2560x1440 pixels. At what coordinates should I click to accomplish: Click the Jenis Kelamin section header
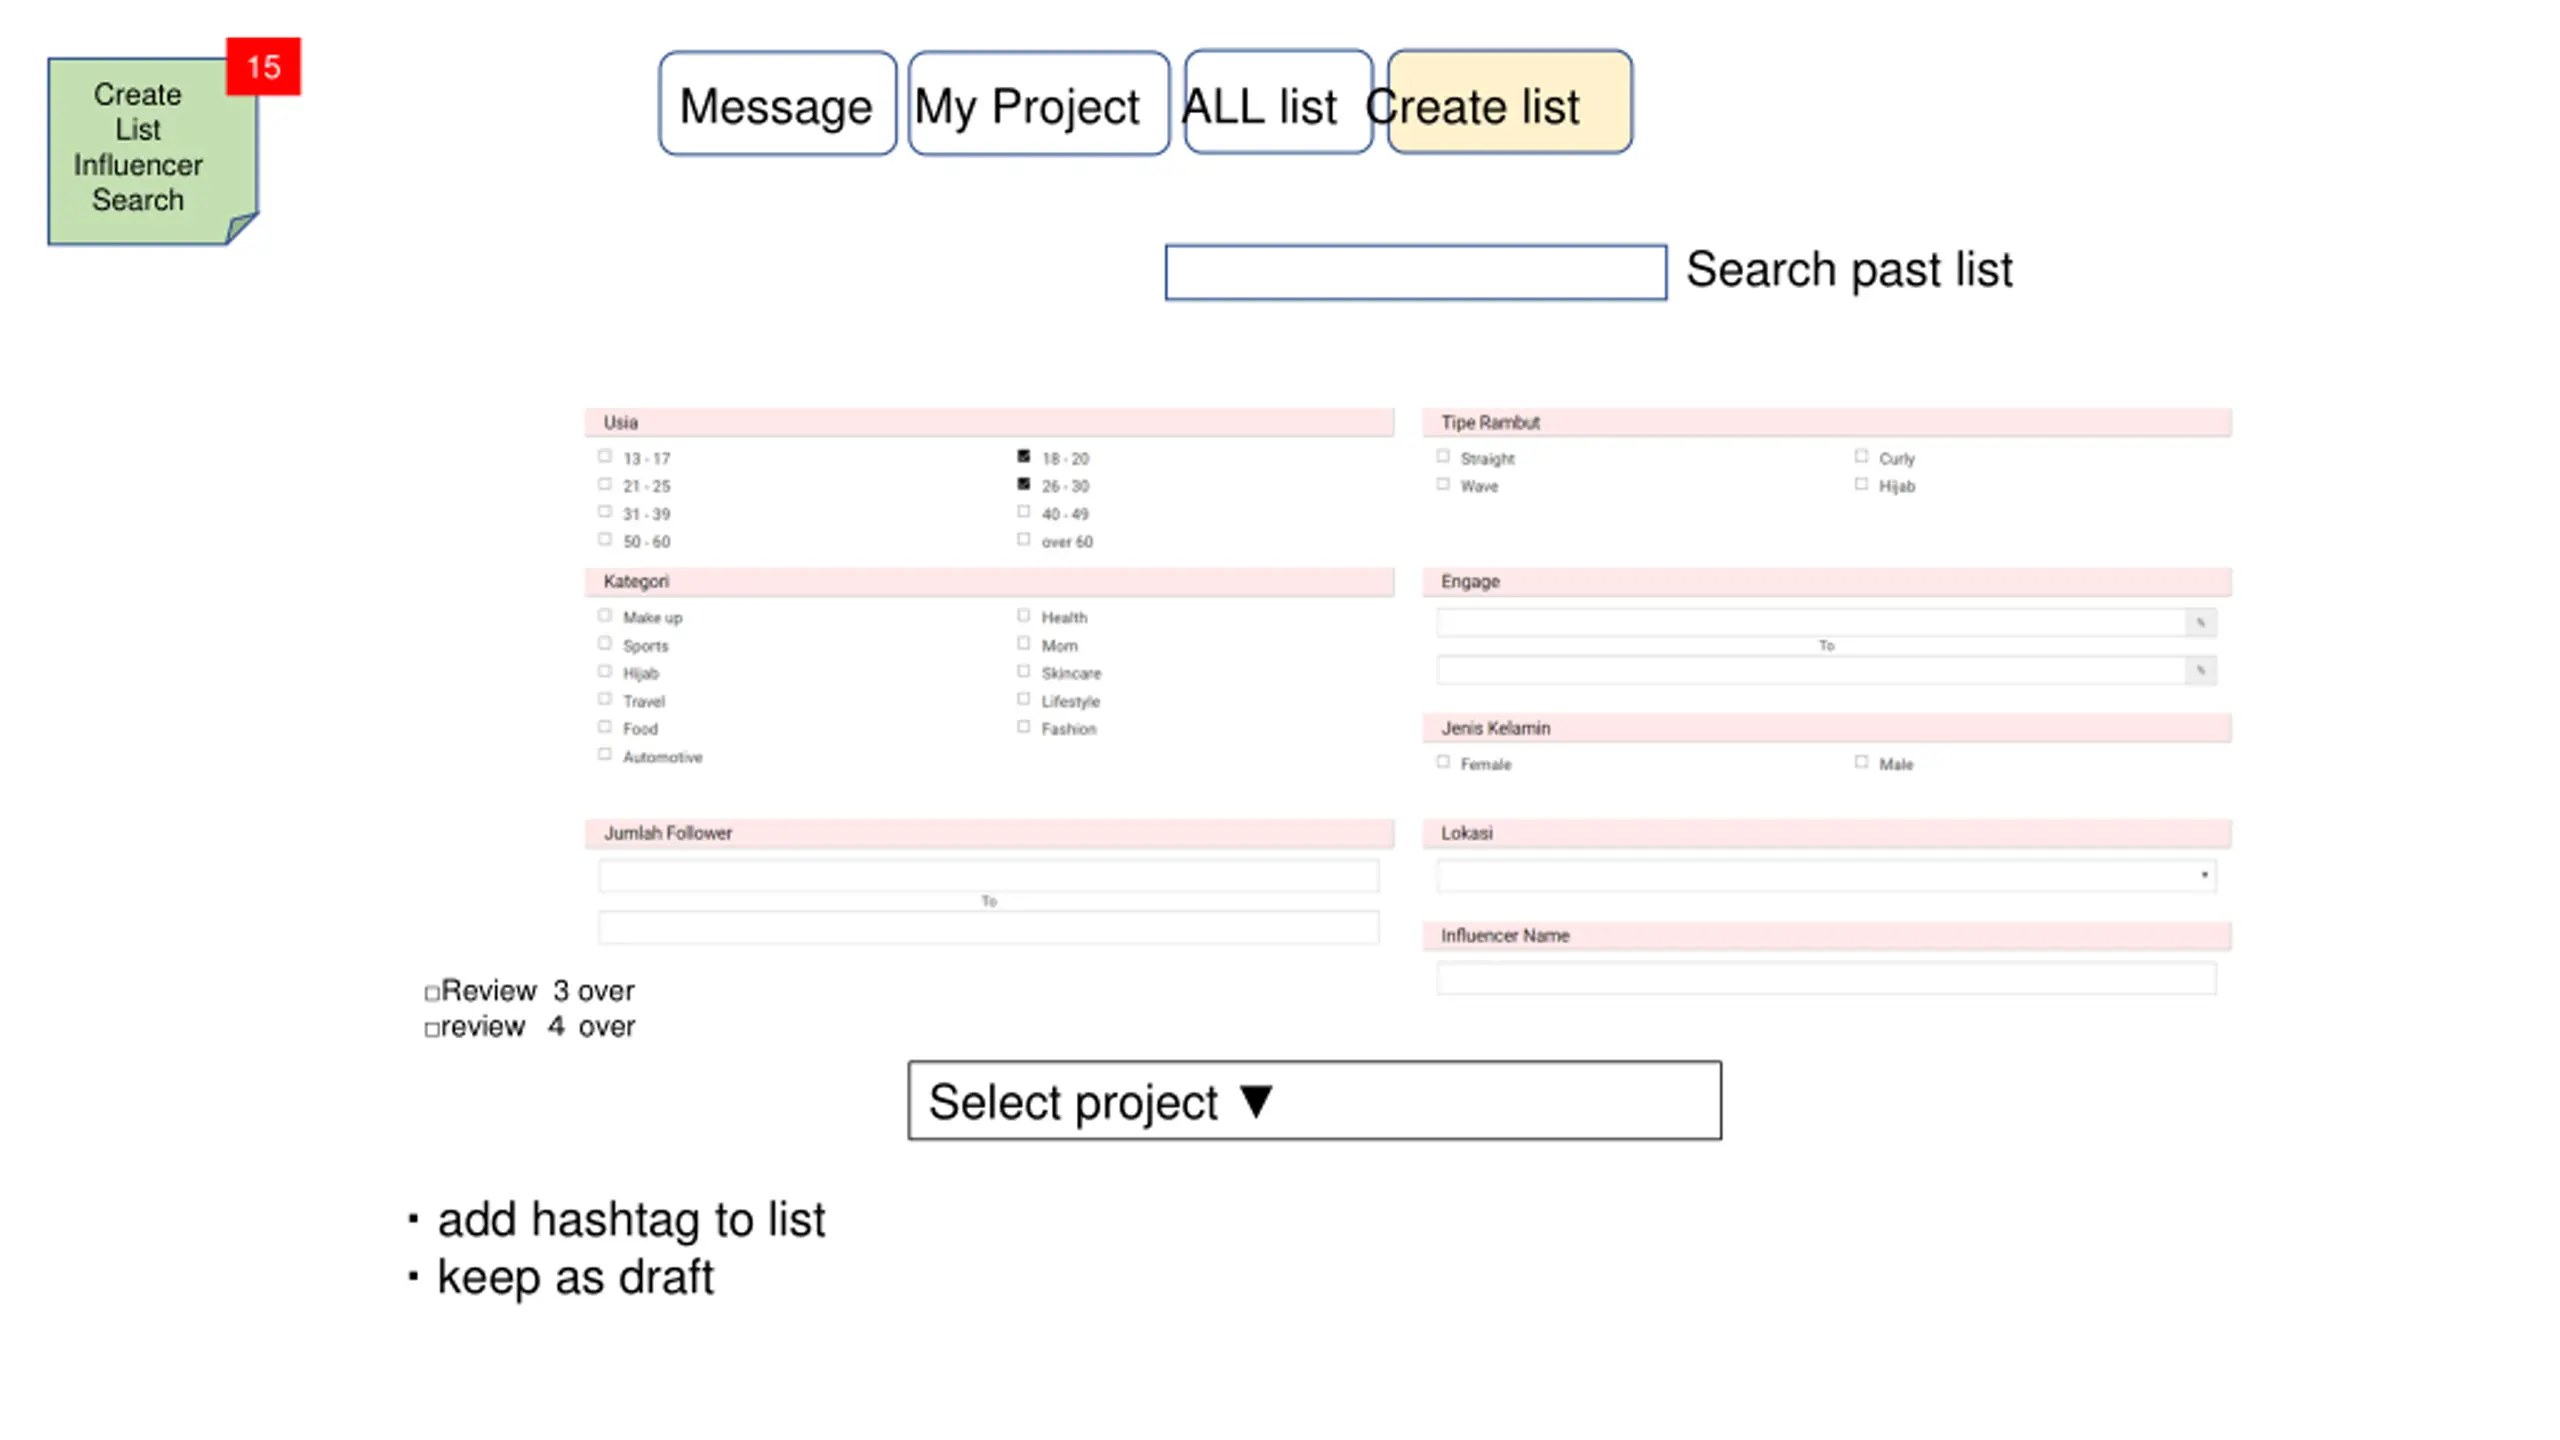(1826, 728)
